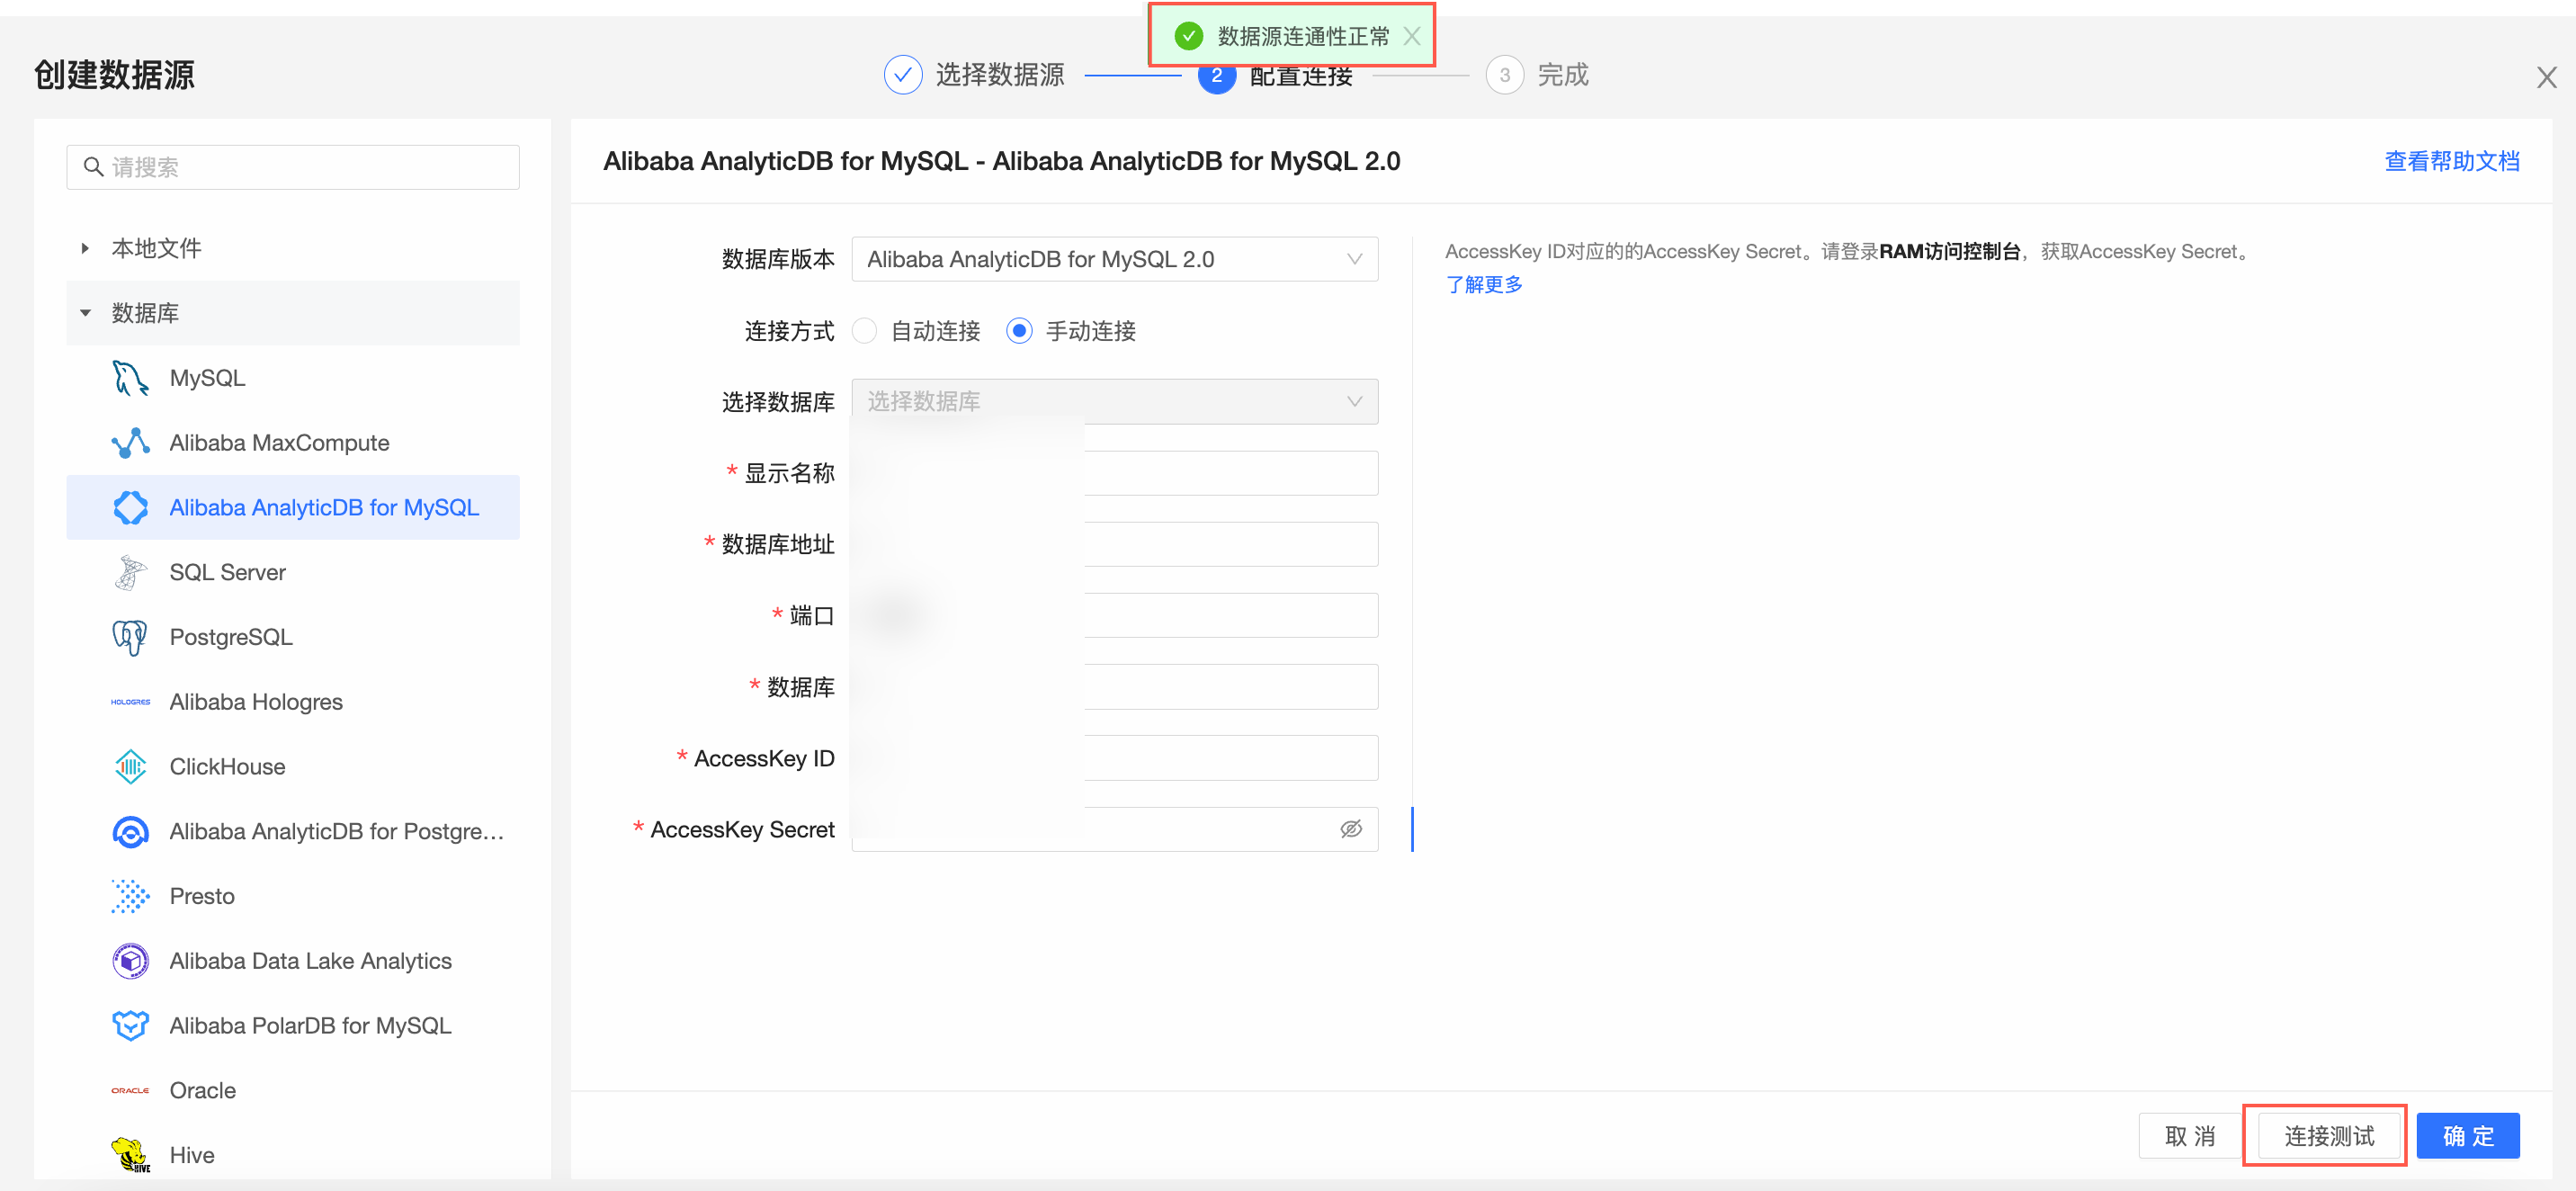This screenshot has height=1191, width=2576.
Task: Dismiss the connectivity success notification
Action: tap(1411, 36)
